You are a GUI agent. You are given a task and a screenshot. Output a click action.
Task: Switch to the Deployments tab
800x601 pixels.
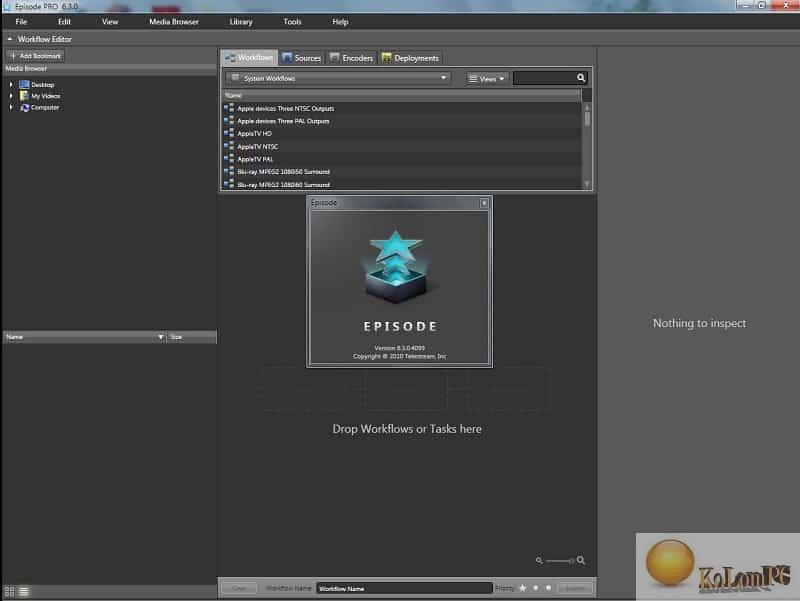[411, 58]
